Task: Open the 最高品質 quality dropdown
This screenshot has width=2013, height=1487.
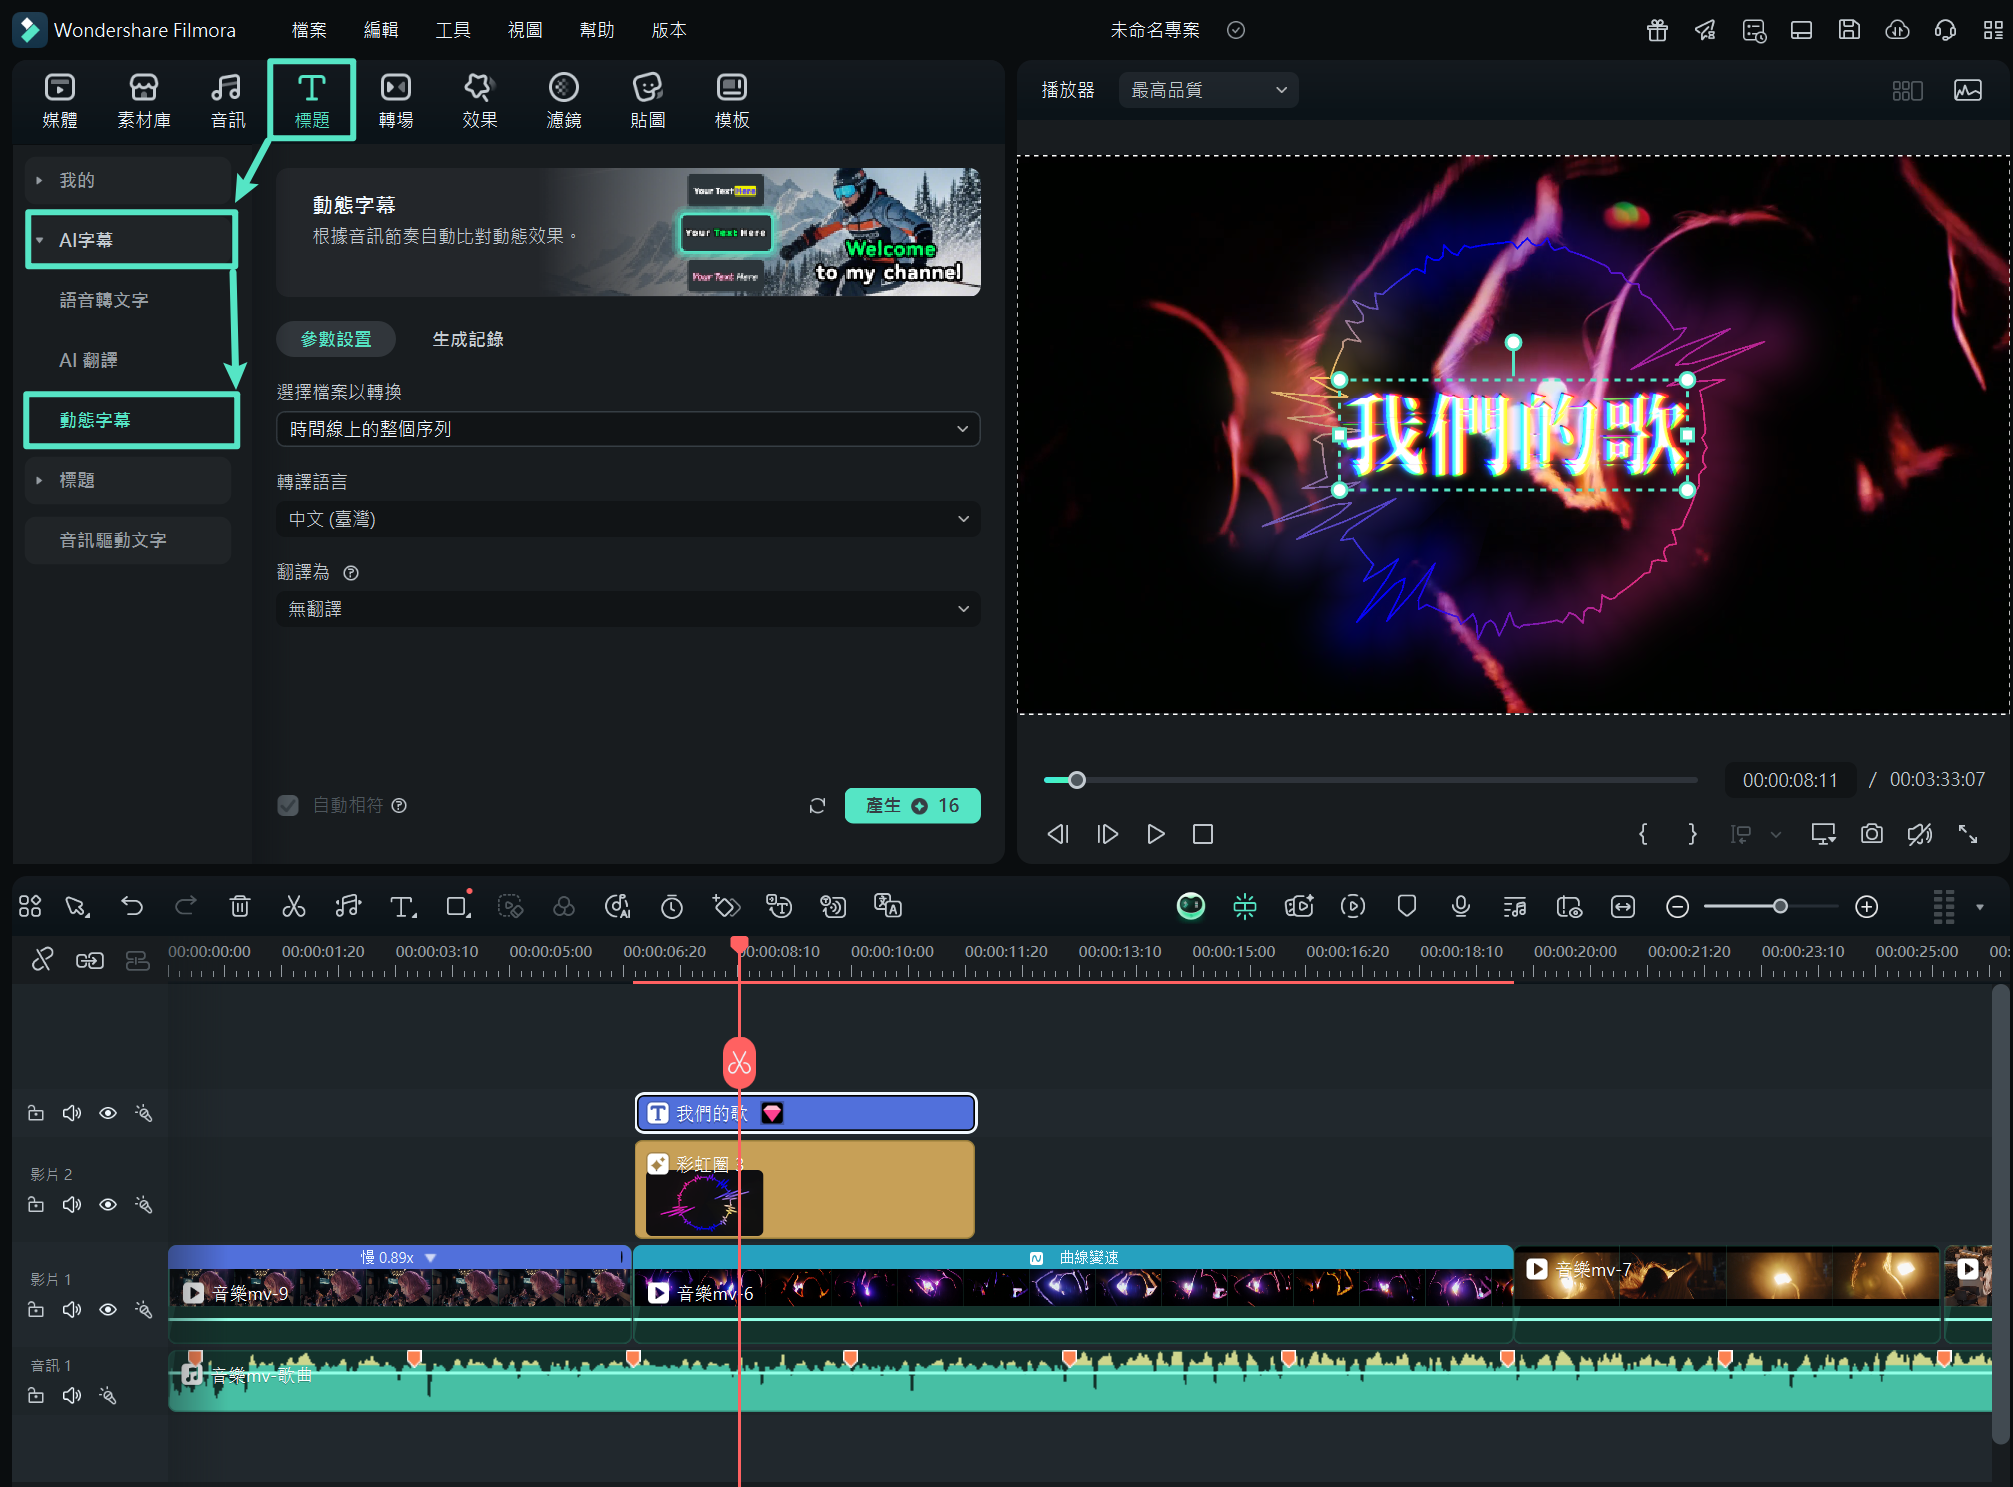Action: click(x=1208, y=90)
